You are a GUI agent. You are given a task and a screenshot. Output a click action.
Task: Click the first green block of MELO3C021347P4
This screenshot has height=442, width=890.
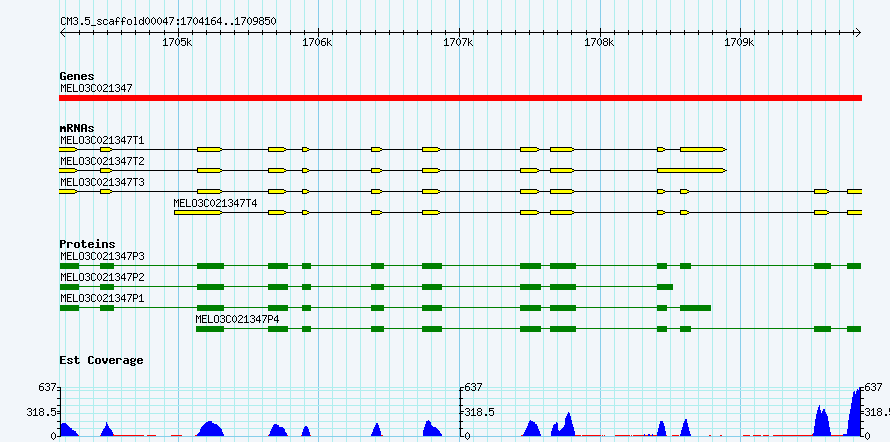(x=210, y=329)
